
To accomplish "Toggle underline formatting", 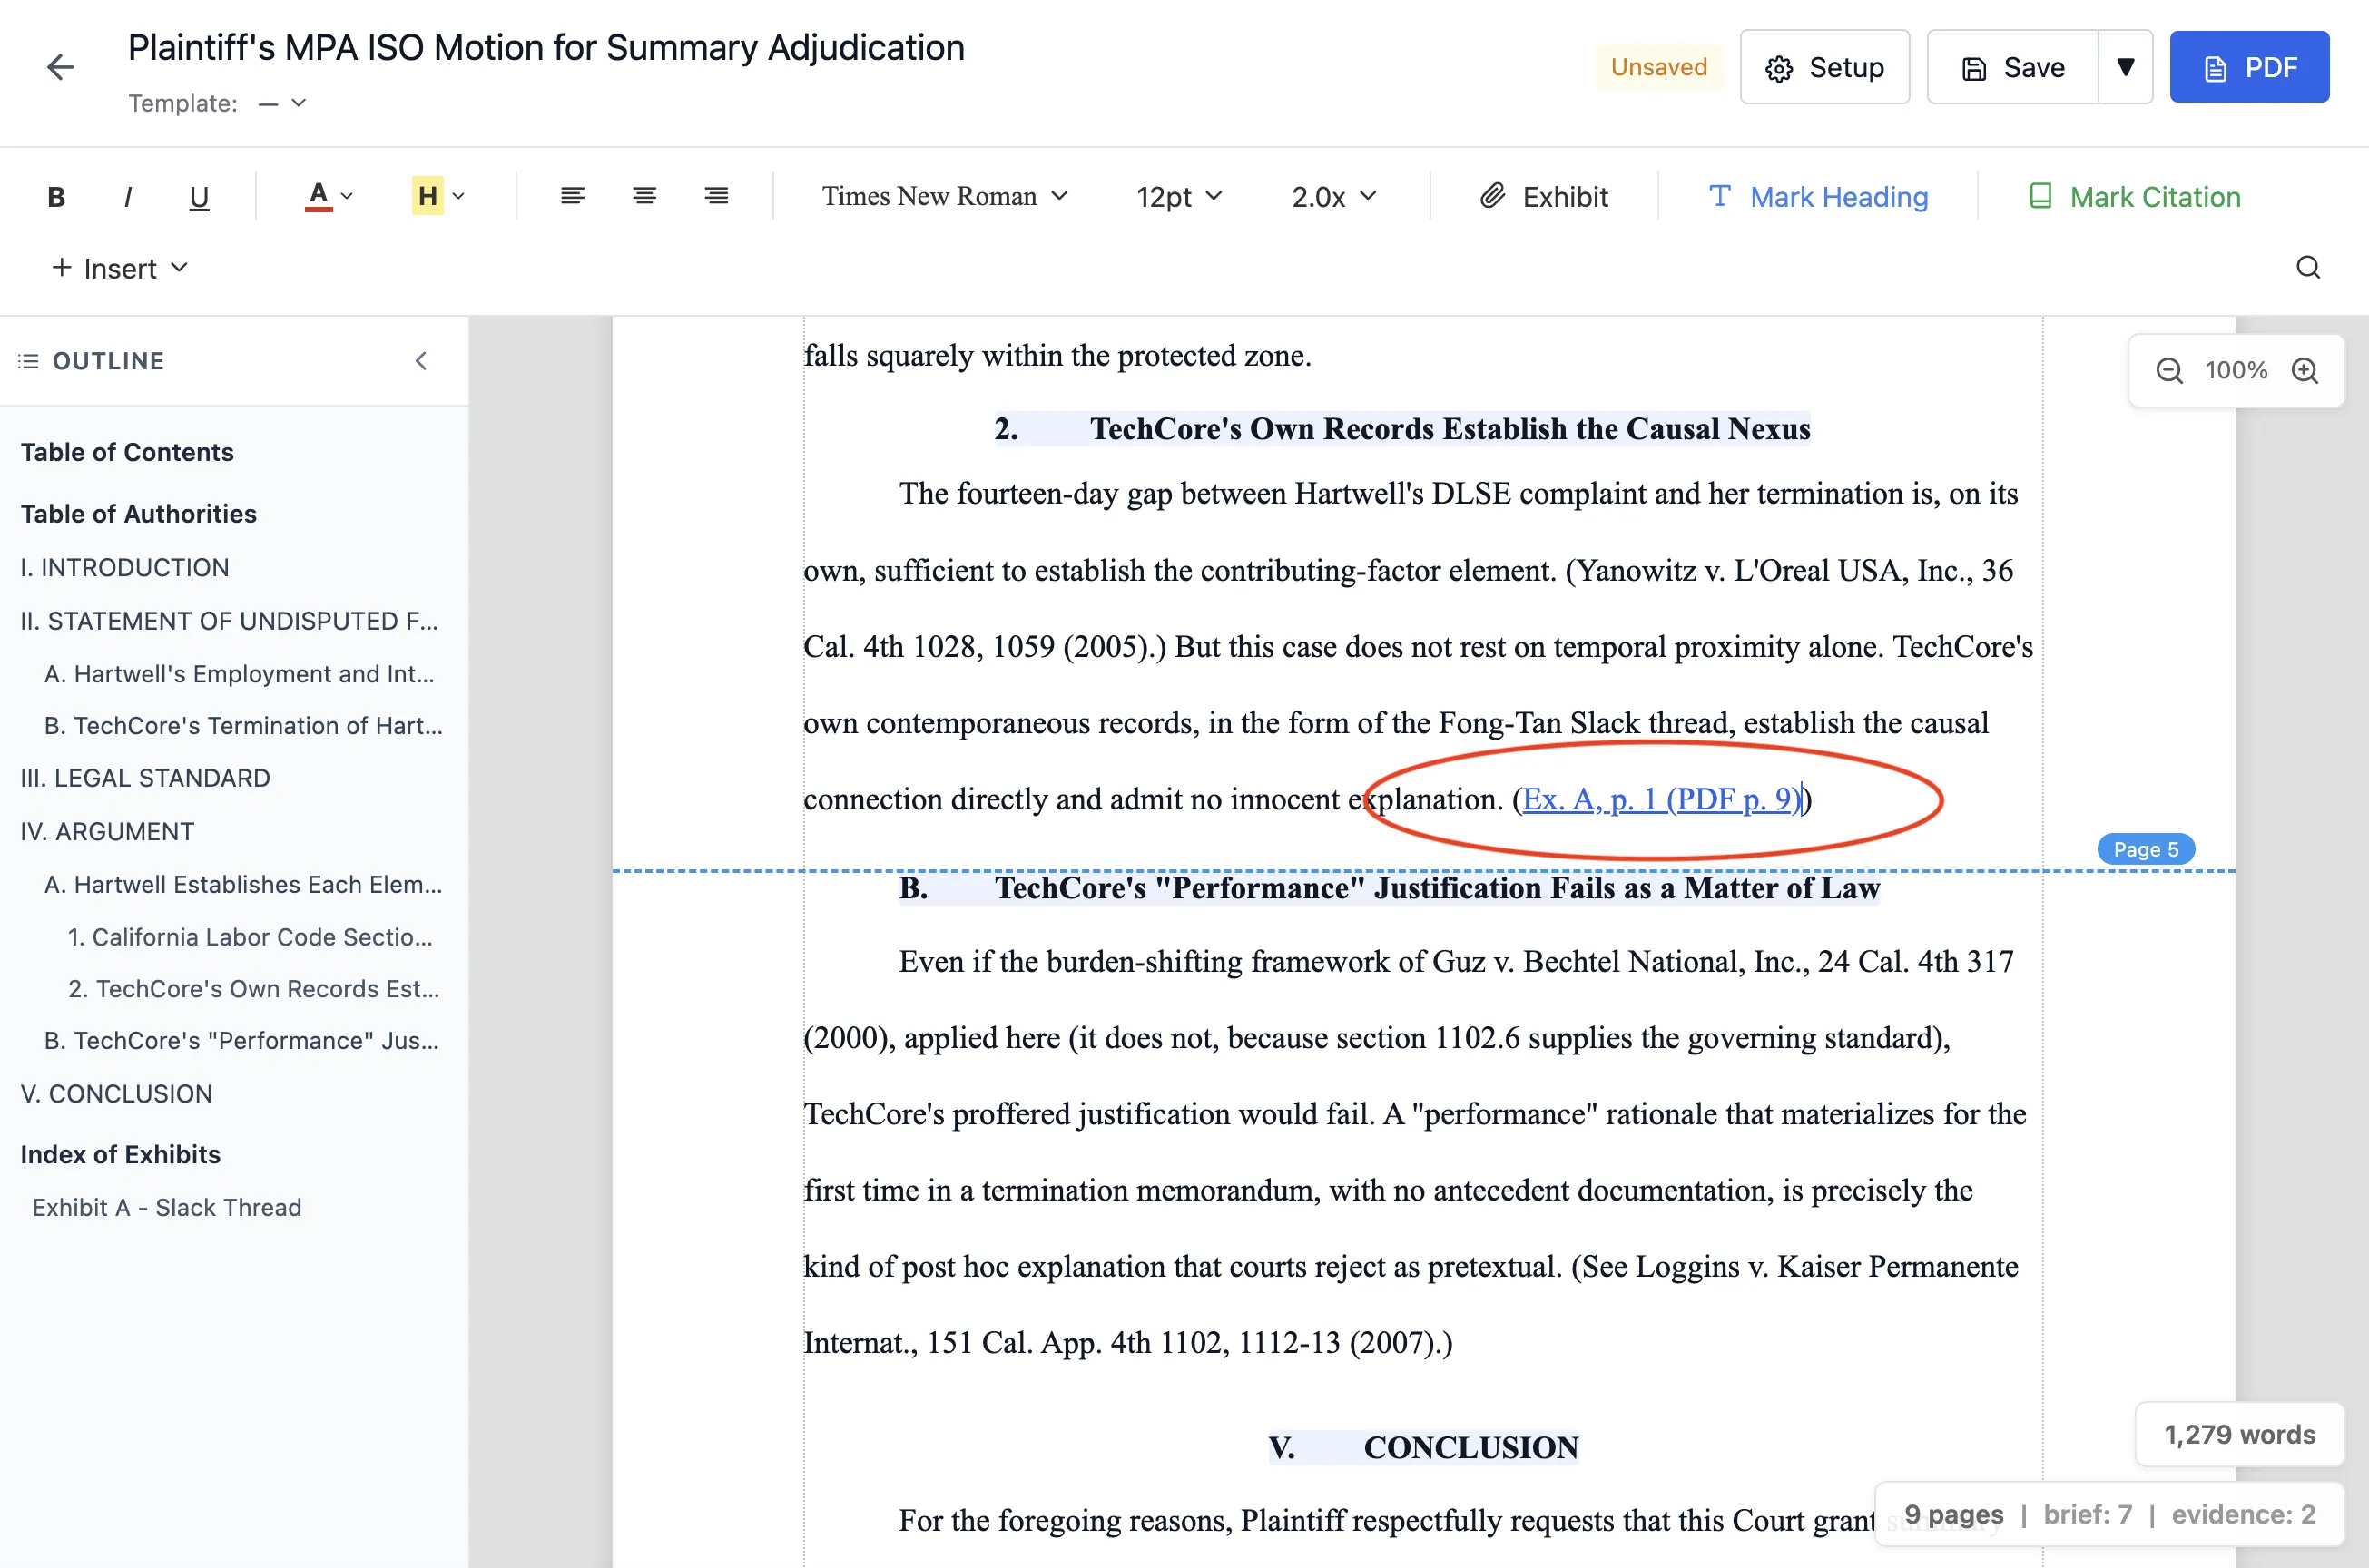I will point(199,196).
